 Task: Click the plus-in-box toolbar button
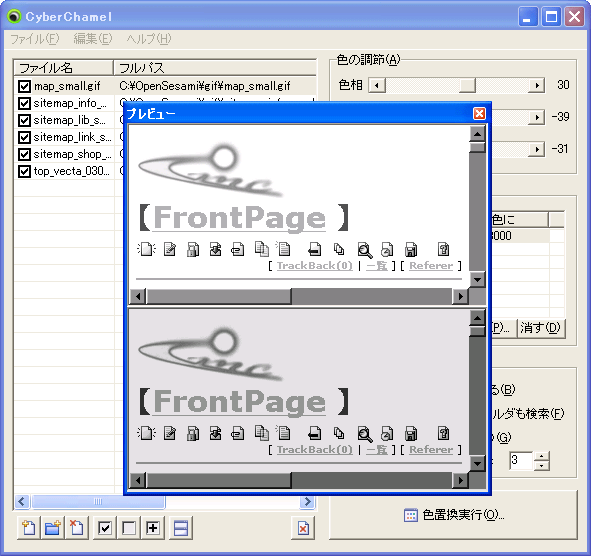tap(153, 528)
